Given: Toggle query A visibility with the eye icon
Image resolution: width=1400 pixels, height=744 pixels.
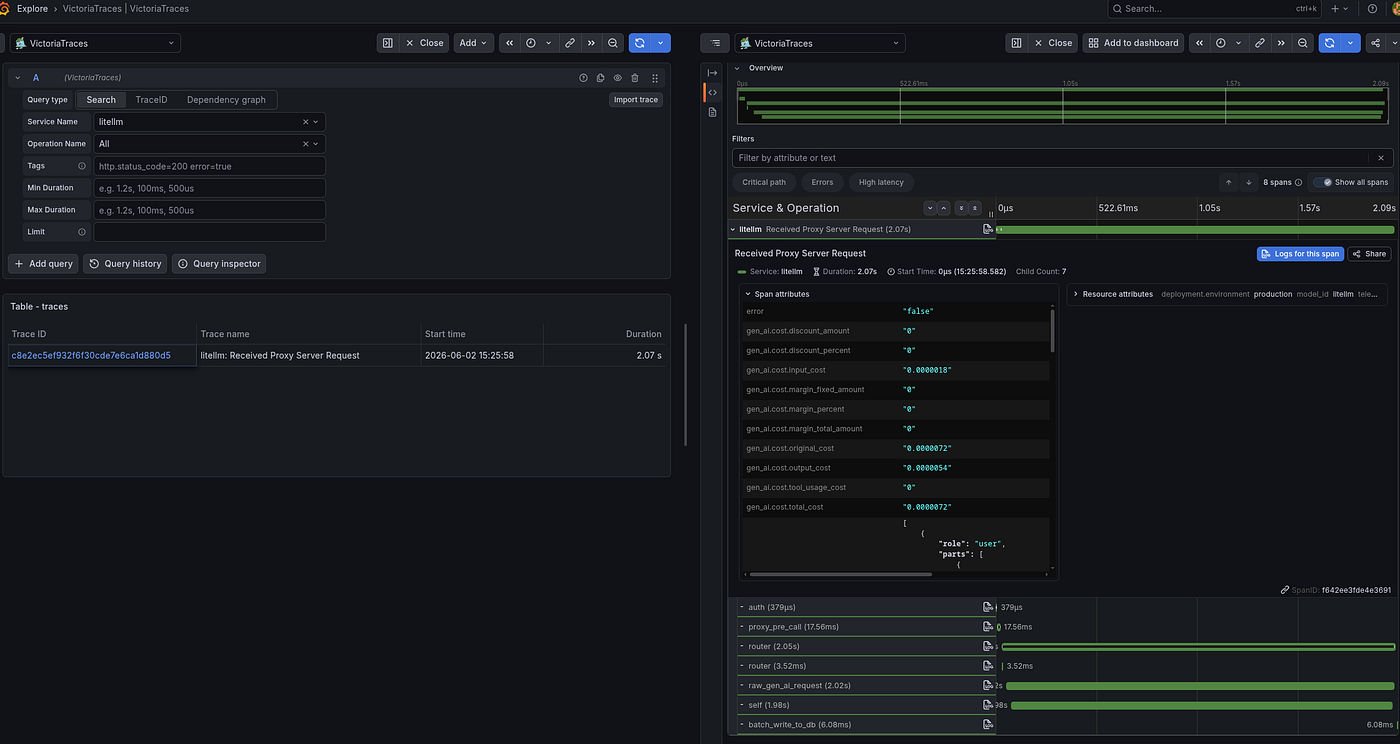Looking at the screenshot, I should tap(618, 78).
